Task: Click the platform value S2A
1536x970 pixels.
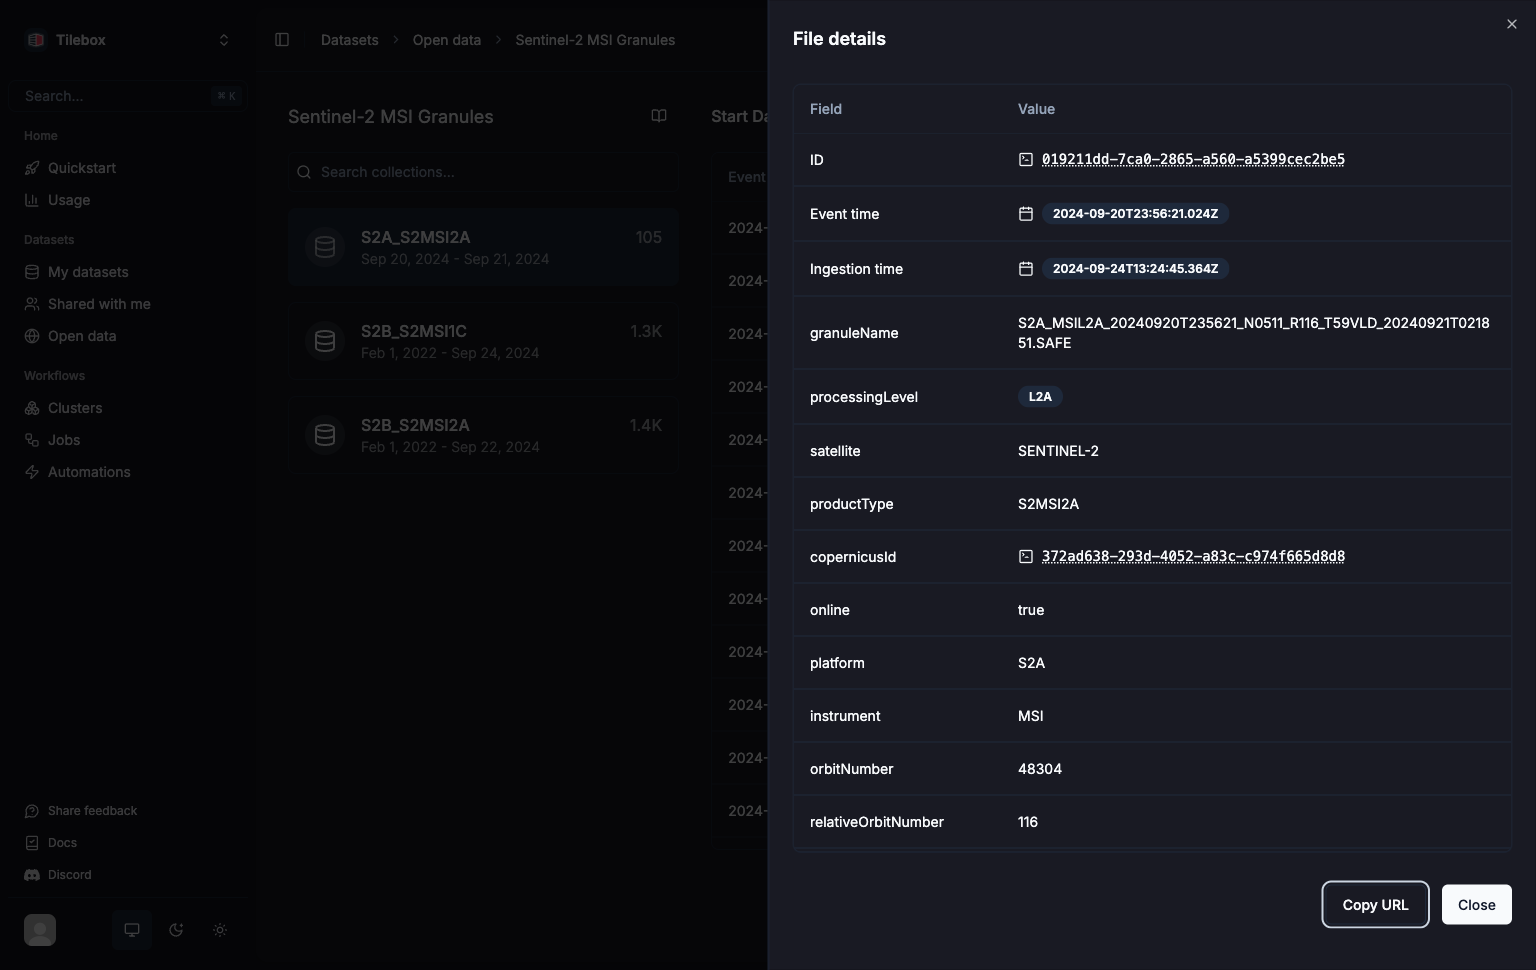Action: click(1031, 663)
